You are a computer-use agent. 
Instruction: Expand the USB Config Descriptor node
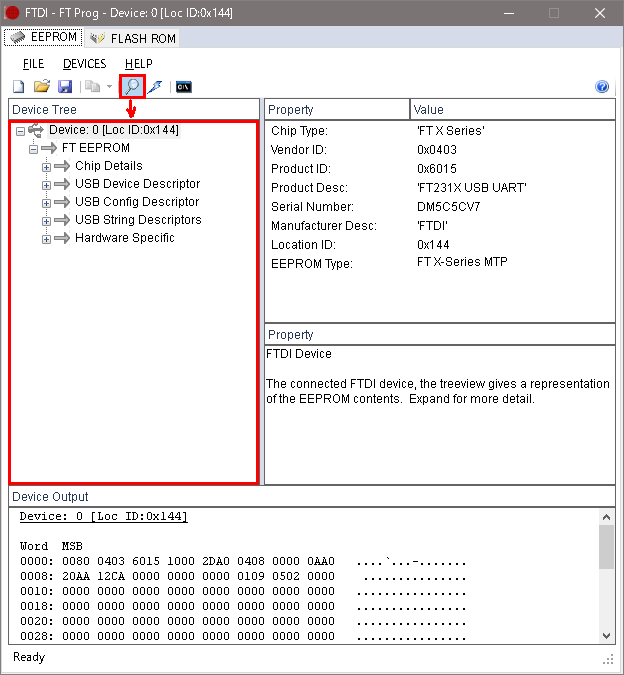46,203
